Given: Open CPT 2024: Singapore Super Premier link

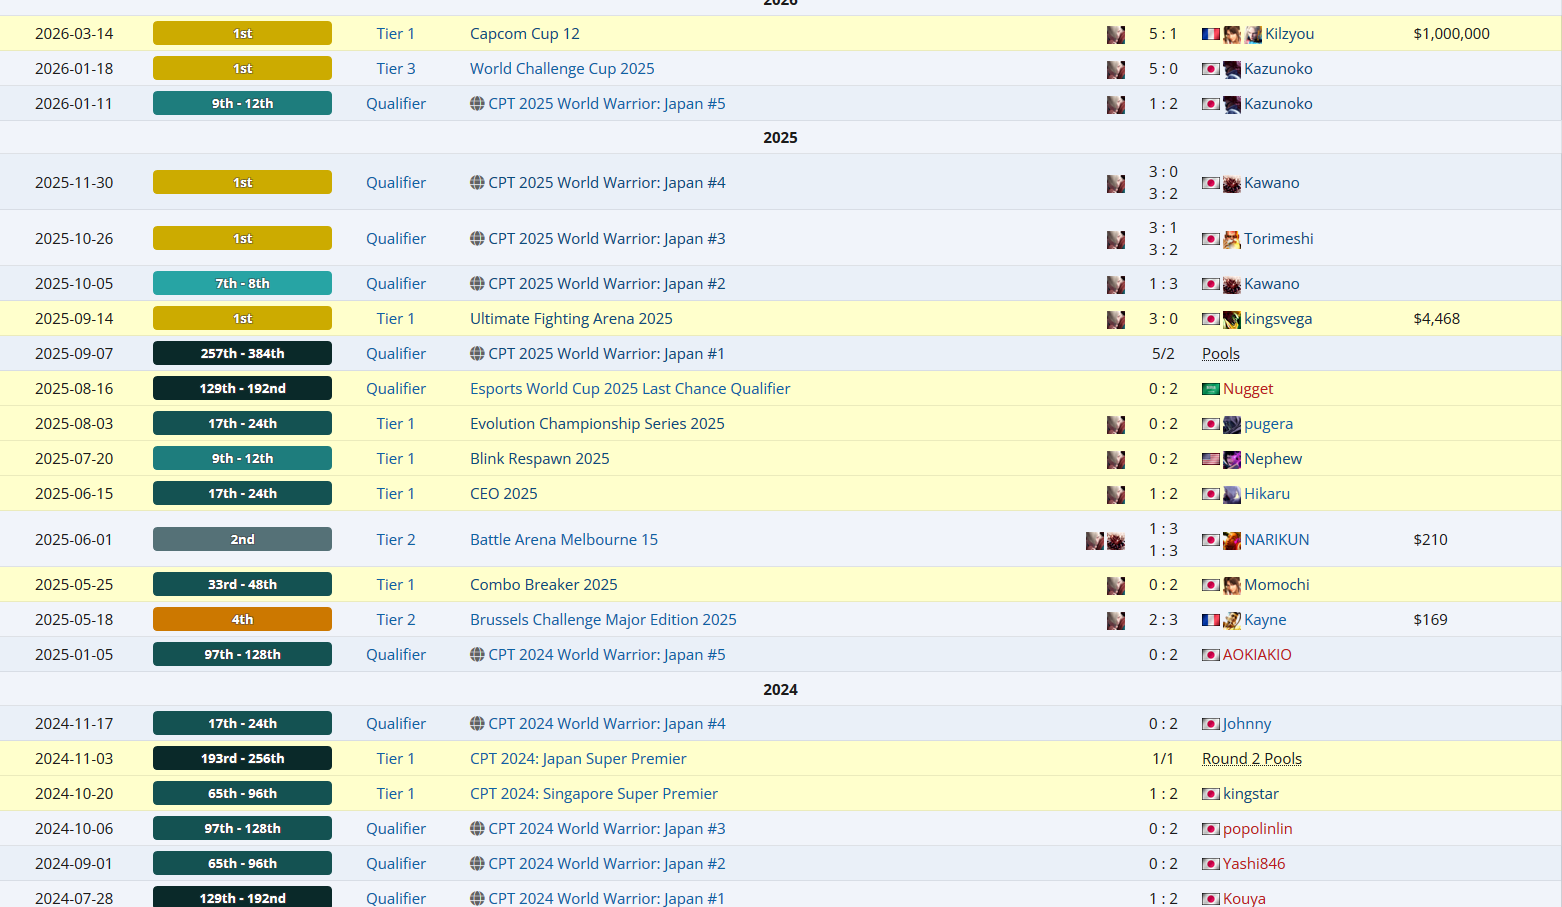Looking at the screenshot, I should (x=594, y=794).
